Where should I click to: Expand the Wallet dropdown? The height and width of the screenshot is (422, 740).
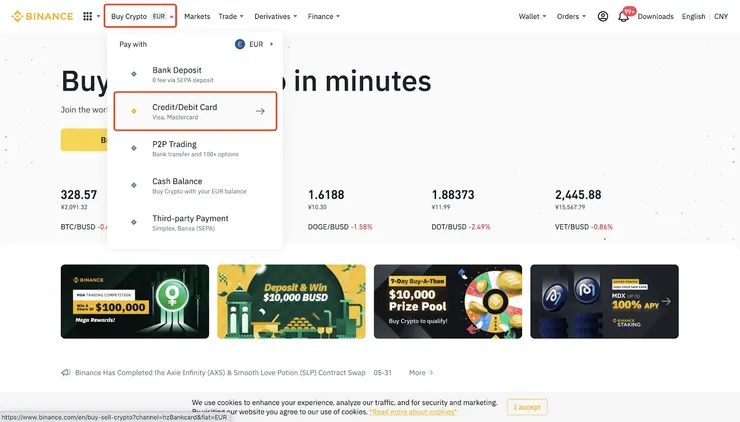532,17
